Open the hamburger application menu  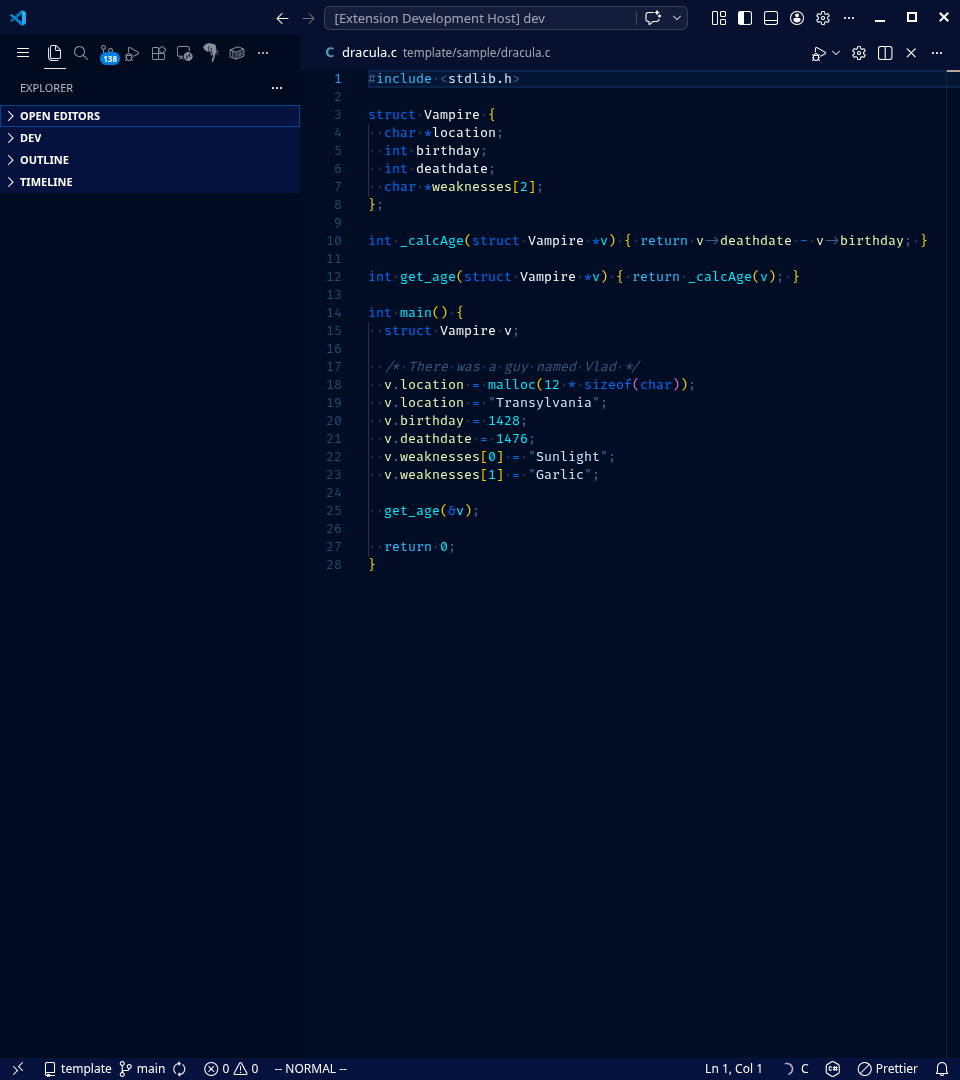pos(23,52)
